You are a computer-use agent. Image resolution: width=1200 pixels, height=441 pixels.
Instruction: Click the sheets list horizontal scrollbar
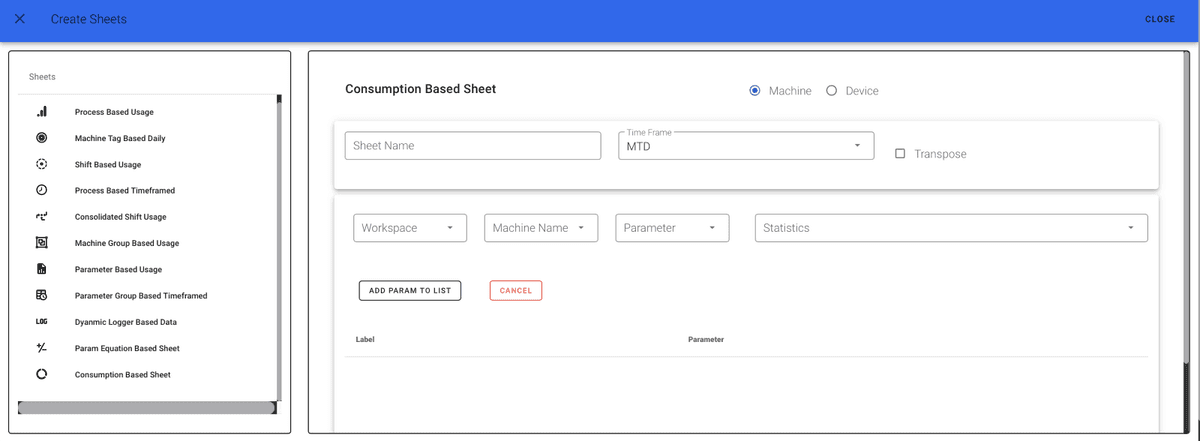(146, 408)
